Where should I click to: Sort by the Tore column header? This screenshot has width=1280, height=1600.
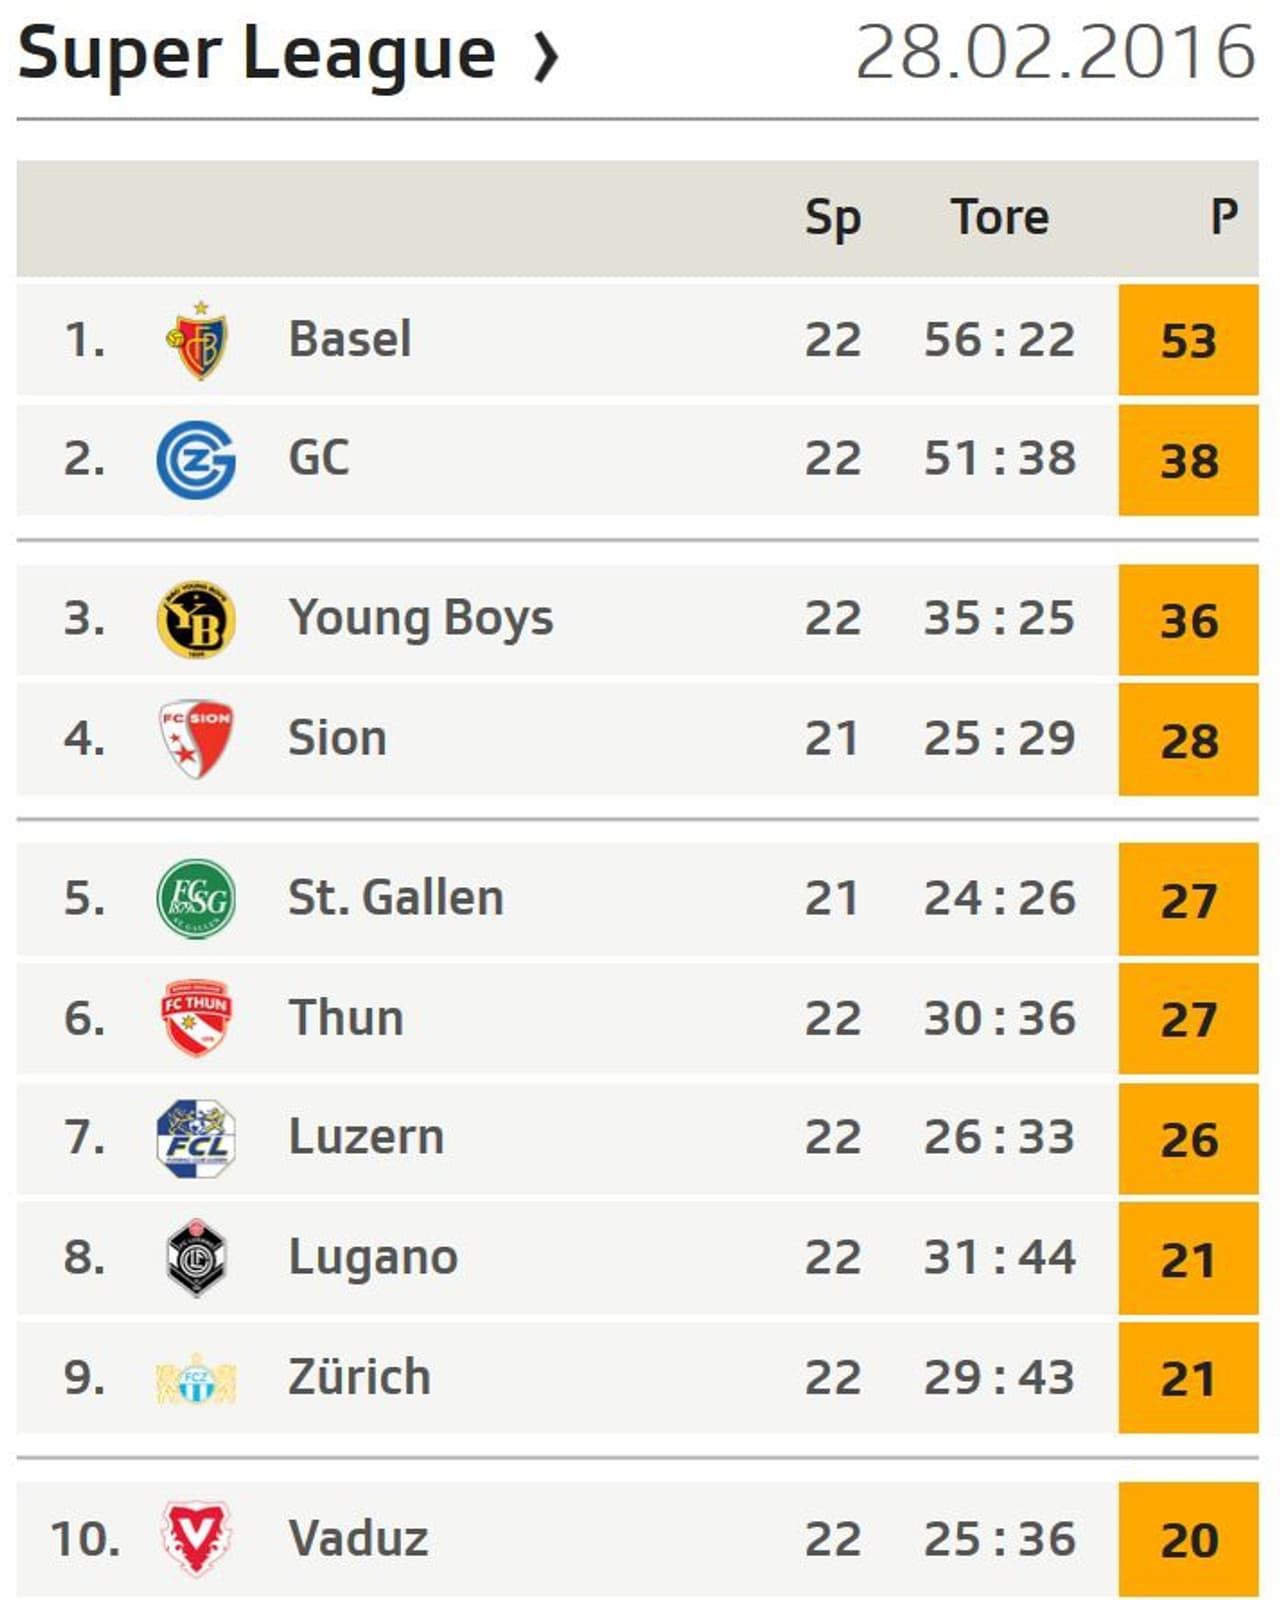pos(1000,215)
